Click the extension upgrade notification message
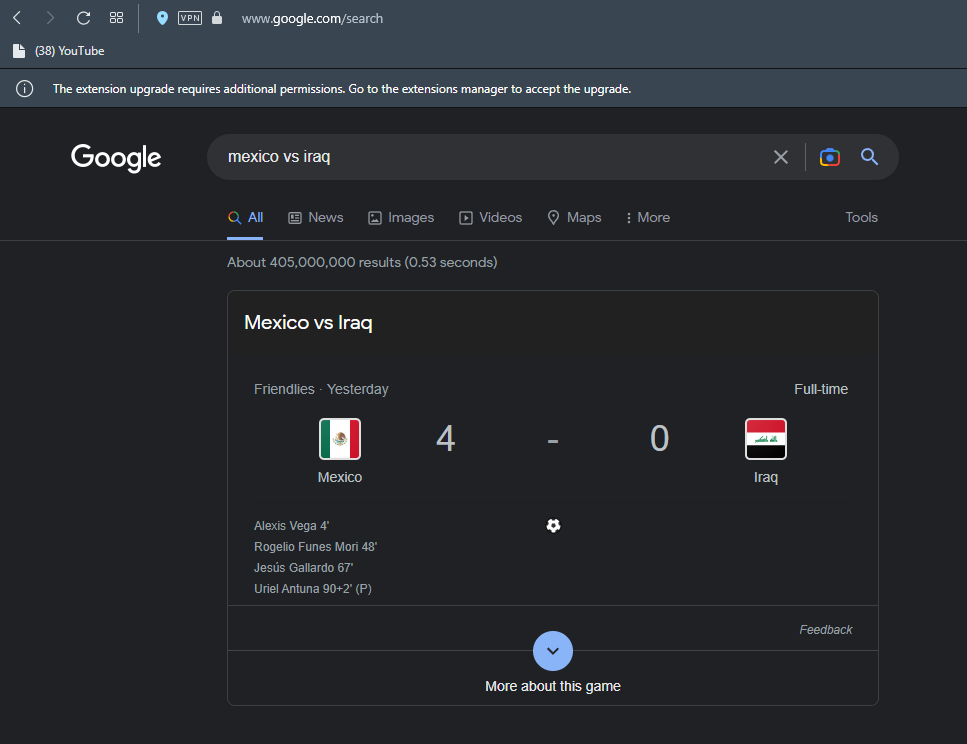 (x=342, y=89)
